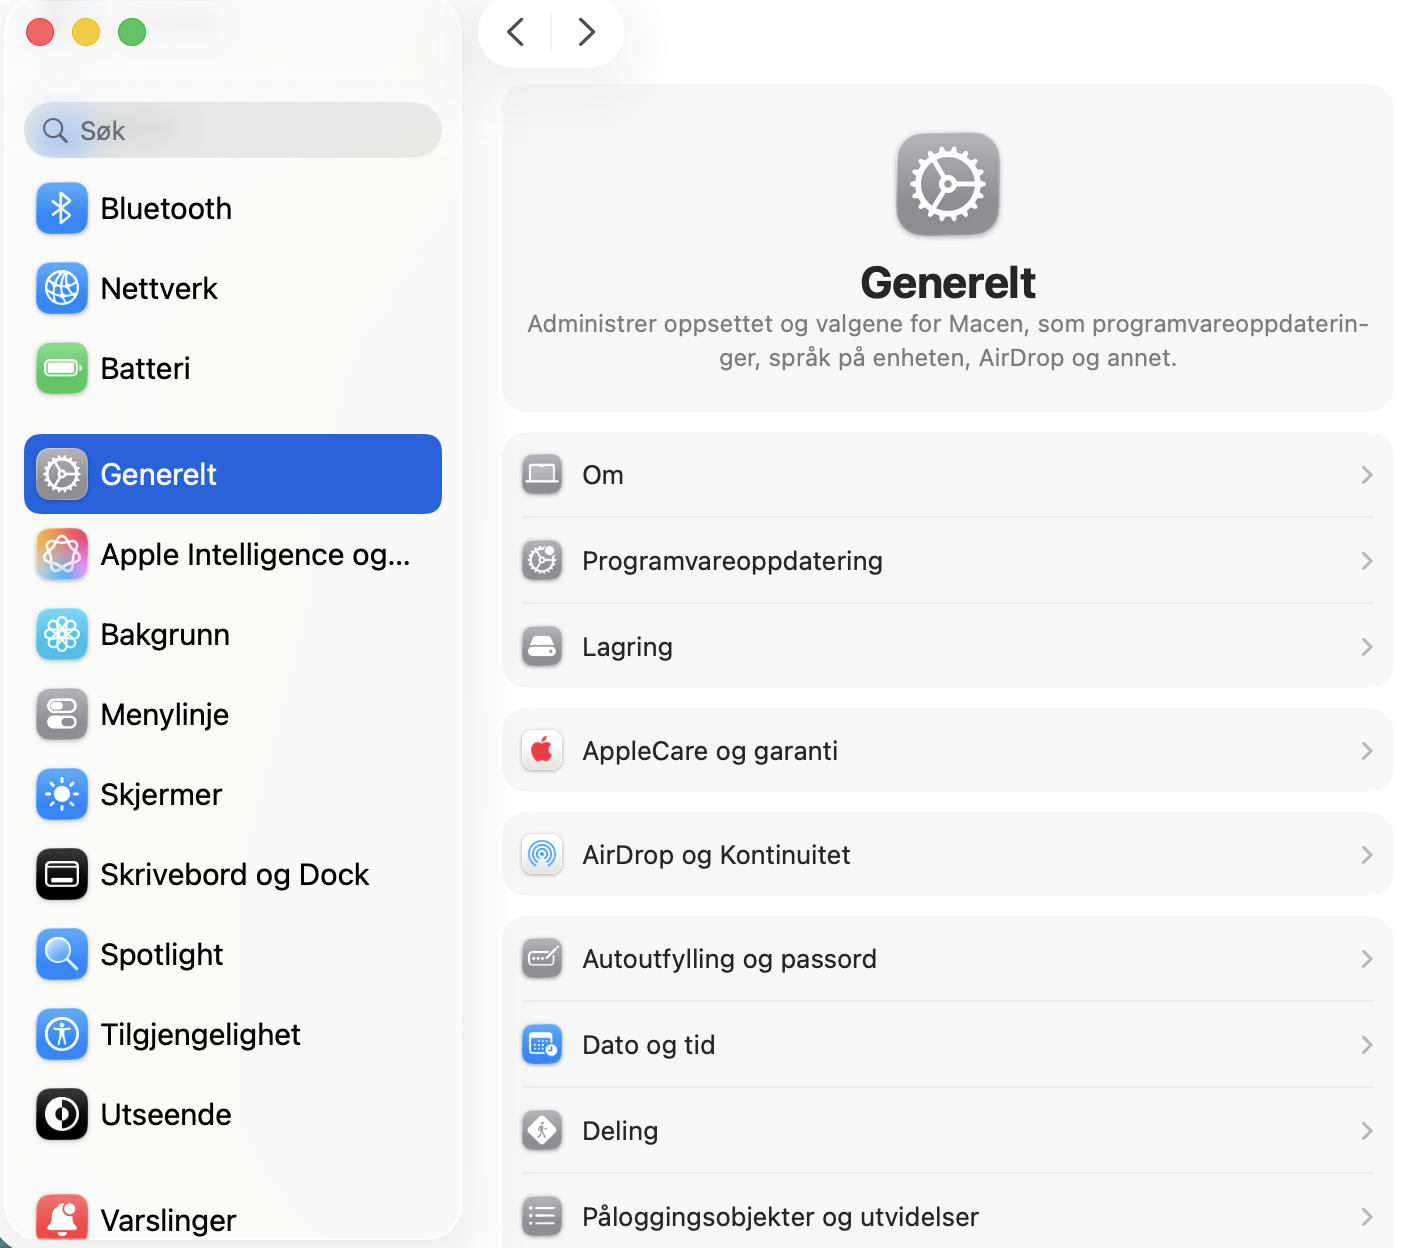Select Generelt label in the sidebar

[159, 474]
